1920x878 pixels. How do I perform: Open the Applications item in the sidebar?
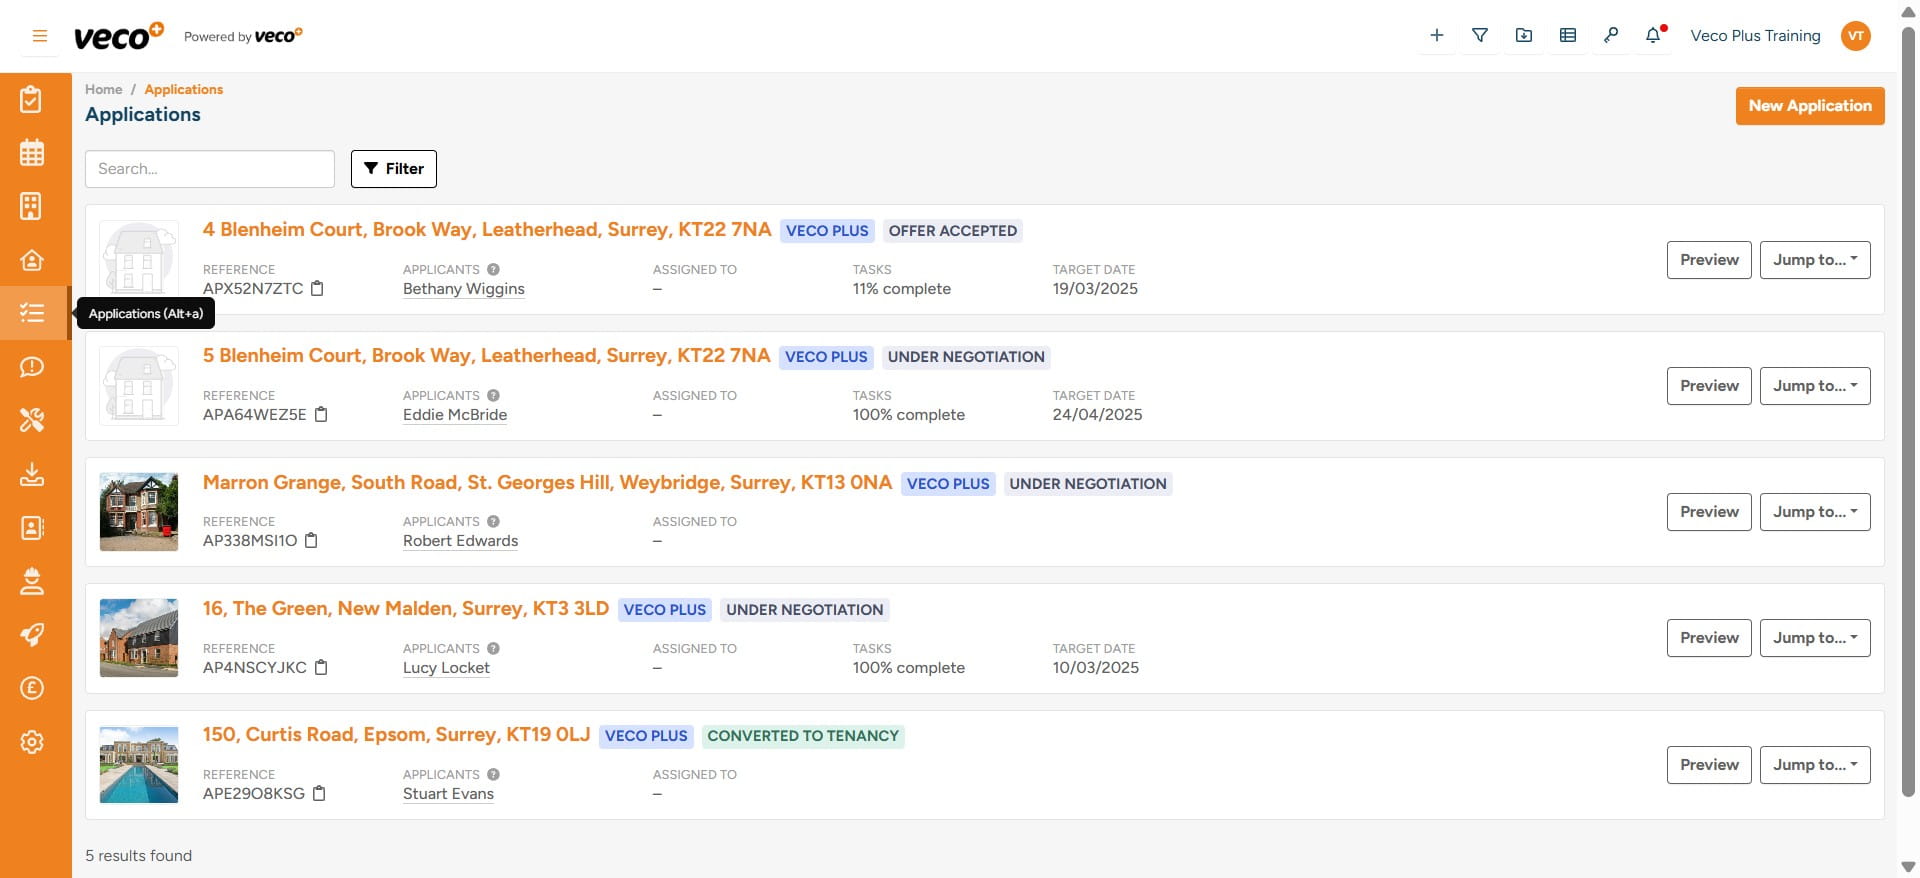(x=32, y=313)
